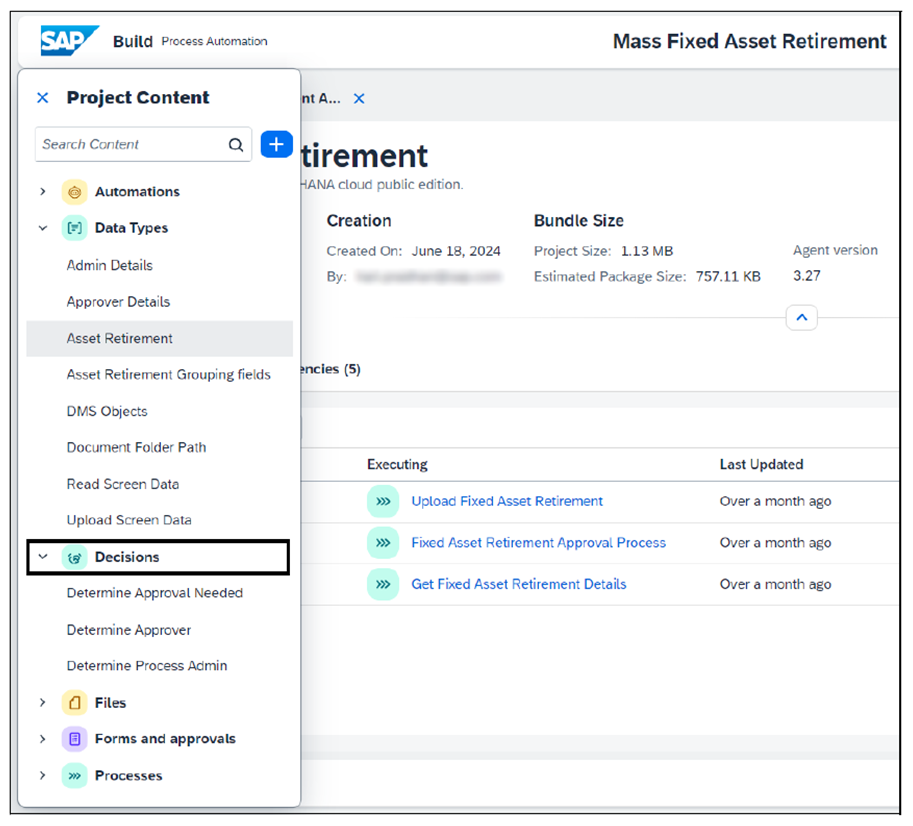
Task: Select Asset Retirement data type
Action: (160, 338)
